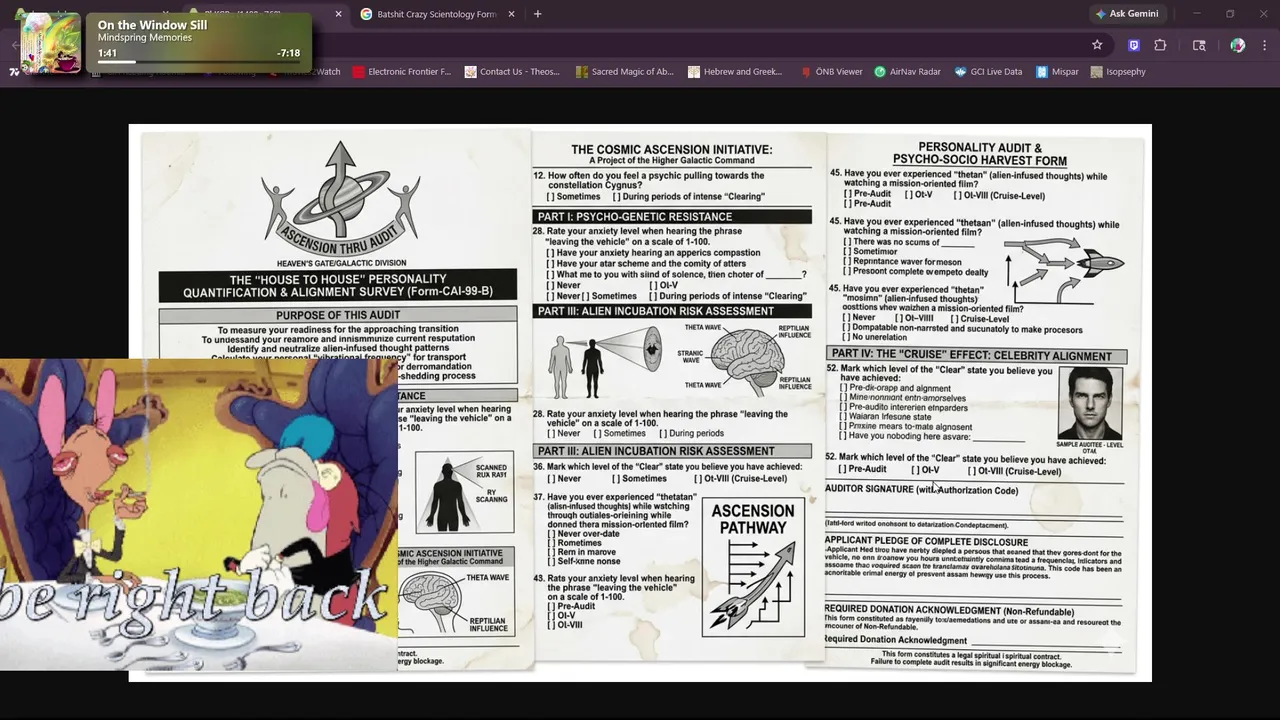This screenshot has width=1280, height=720.
Task: Click 'PART I: PSYCHO-GENETIC RESISTANCE' heading
Action: tap(672, 217)
